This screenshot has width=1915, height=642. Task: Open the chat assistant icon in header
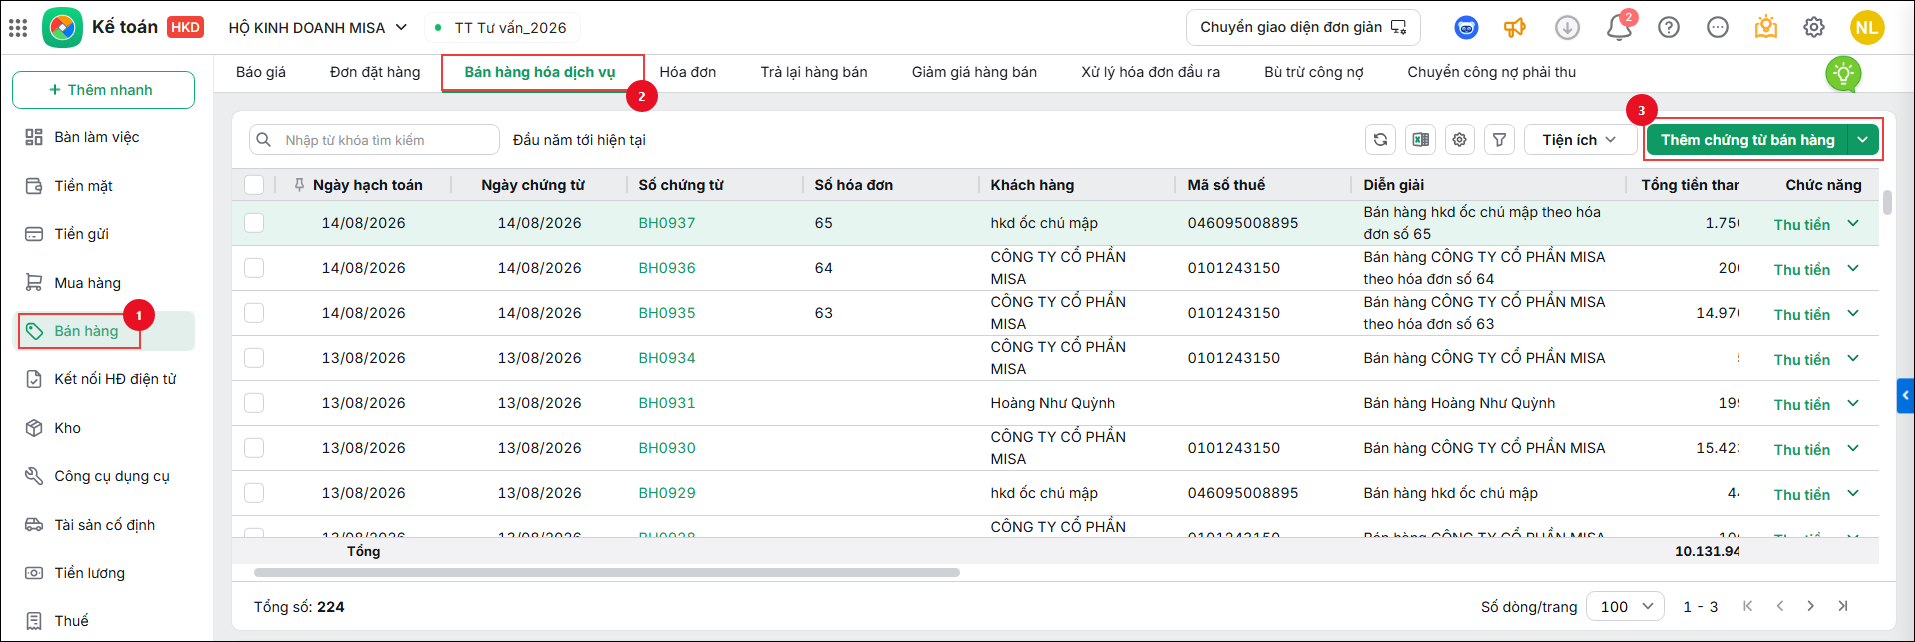[1466, 28]
